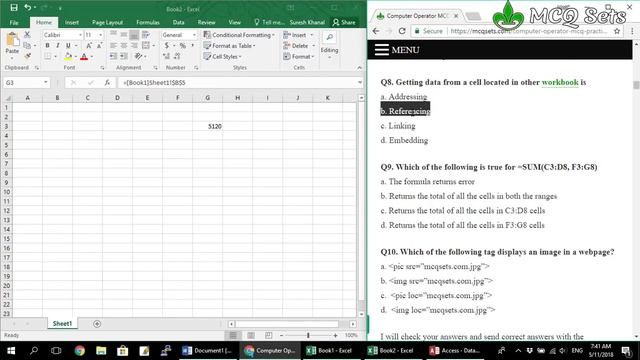The width and height of the screenshot is (640, 360).
Task: Toggle Align Left in Alignment group
Action: point(113,45)
